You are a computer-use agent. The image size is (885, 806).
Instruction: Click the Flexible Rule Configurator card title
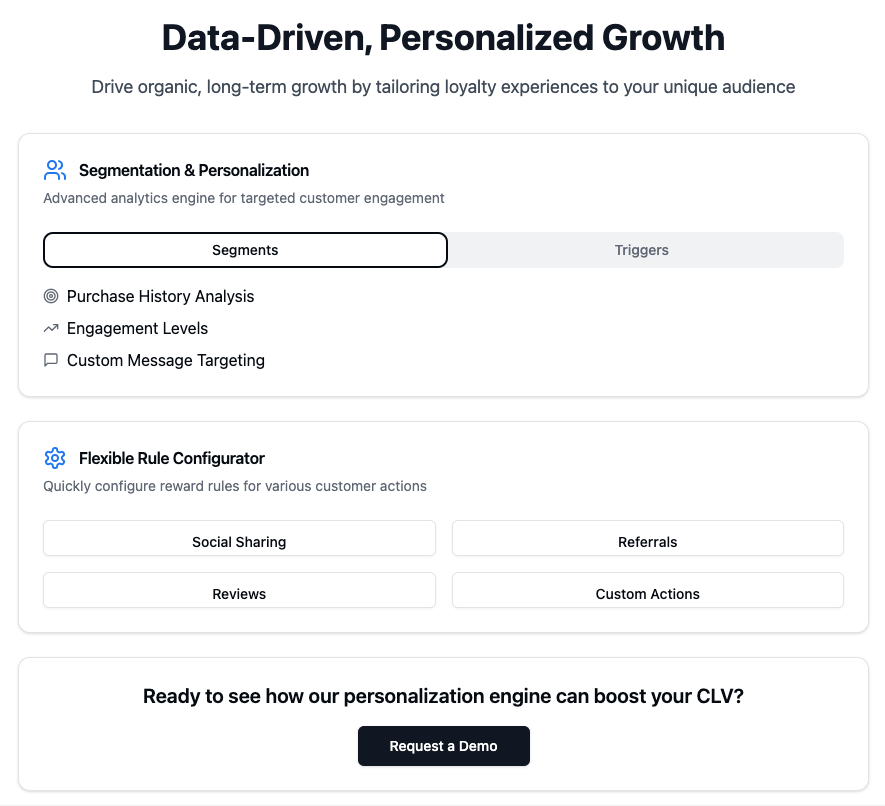point(172,458)
